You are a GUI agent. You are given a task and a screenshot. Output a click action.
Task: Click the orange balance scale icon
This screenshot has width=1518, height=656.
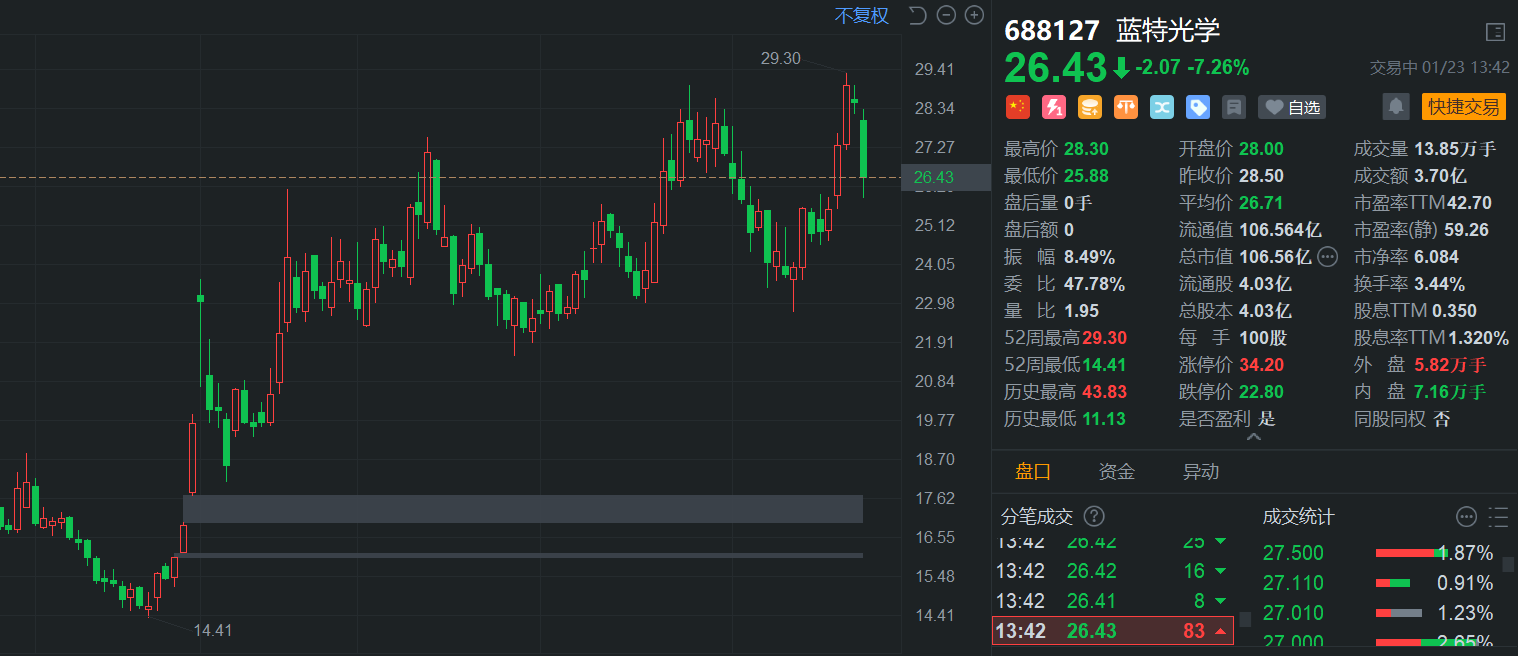tap(1125, 107)
